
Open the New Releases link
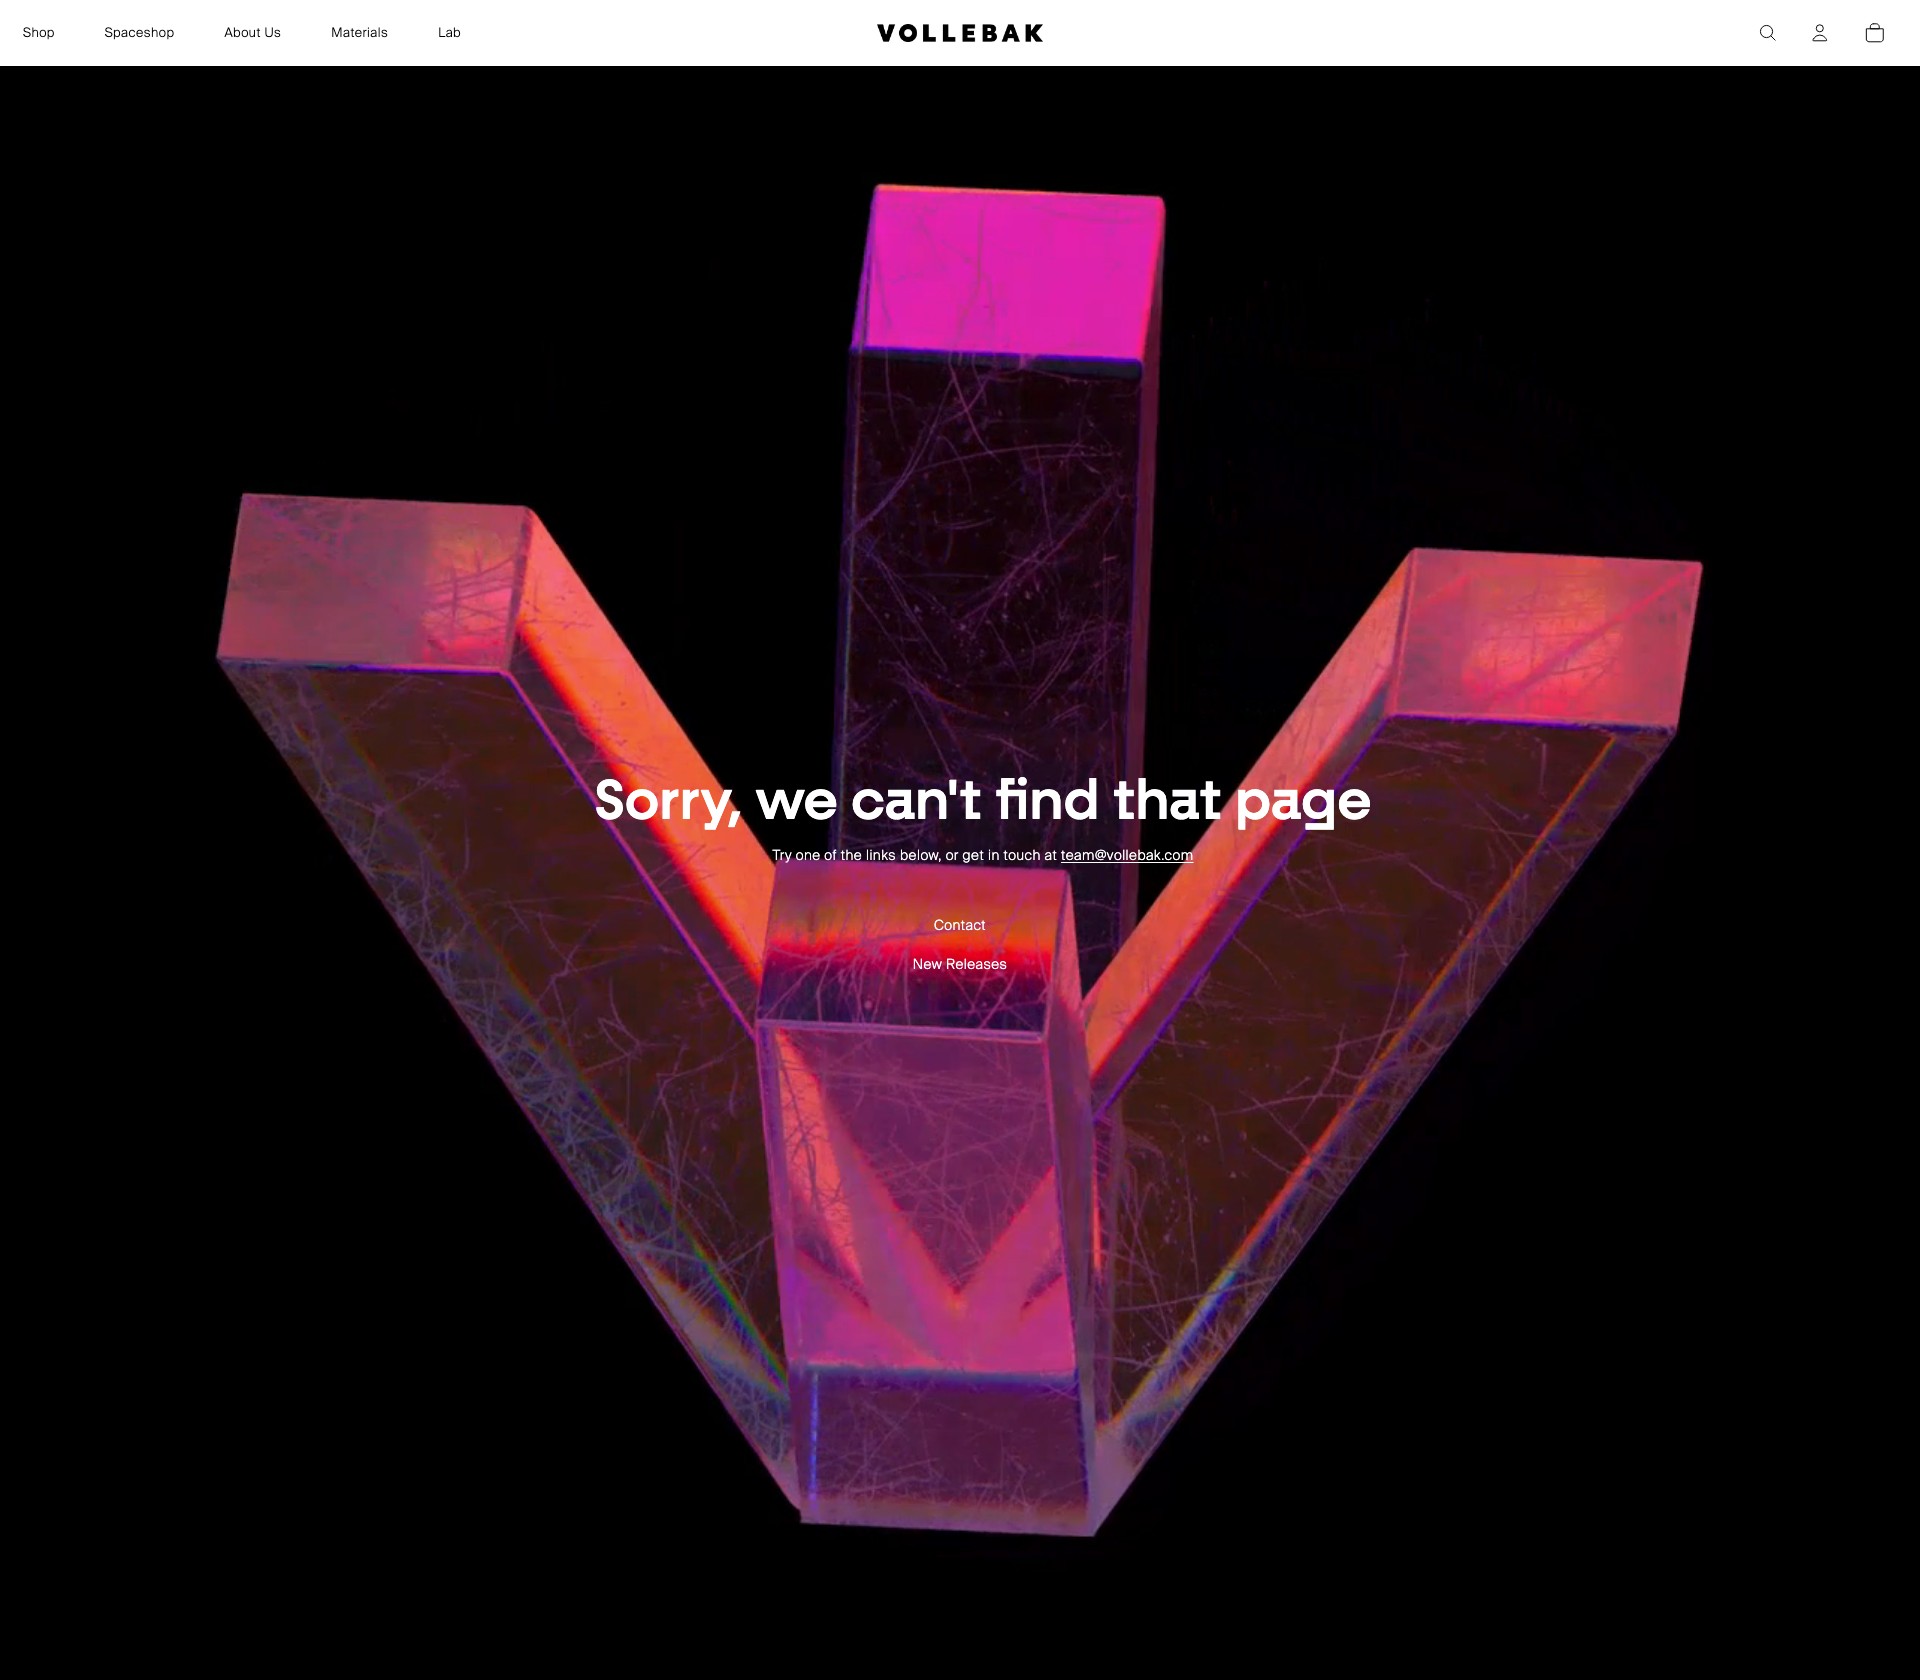click(959, 964)
